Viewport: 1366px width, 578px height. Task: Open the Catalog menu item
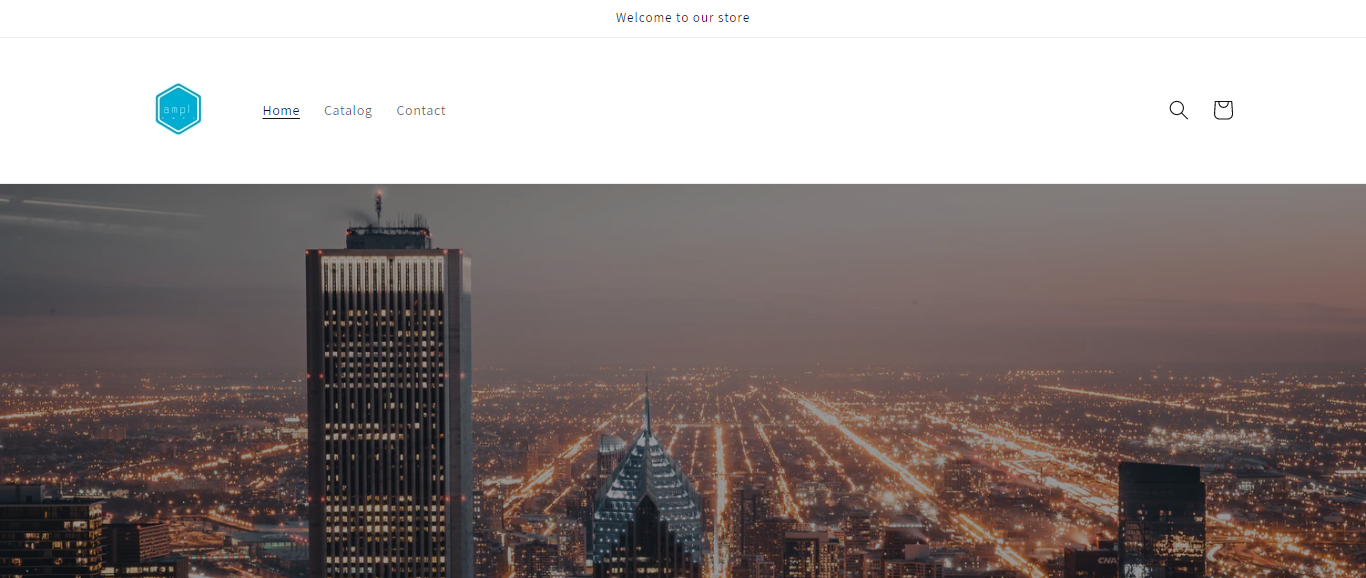coord(348,110)
